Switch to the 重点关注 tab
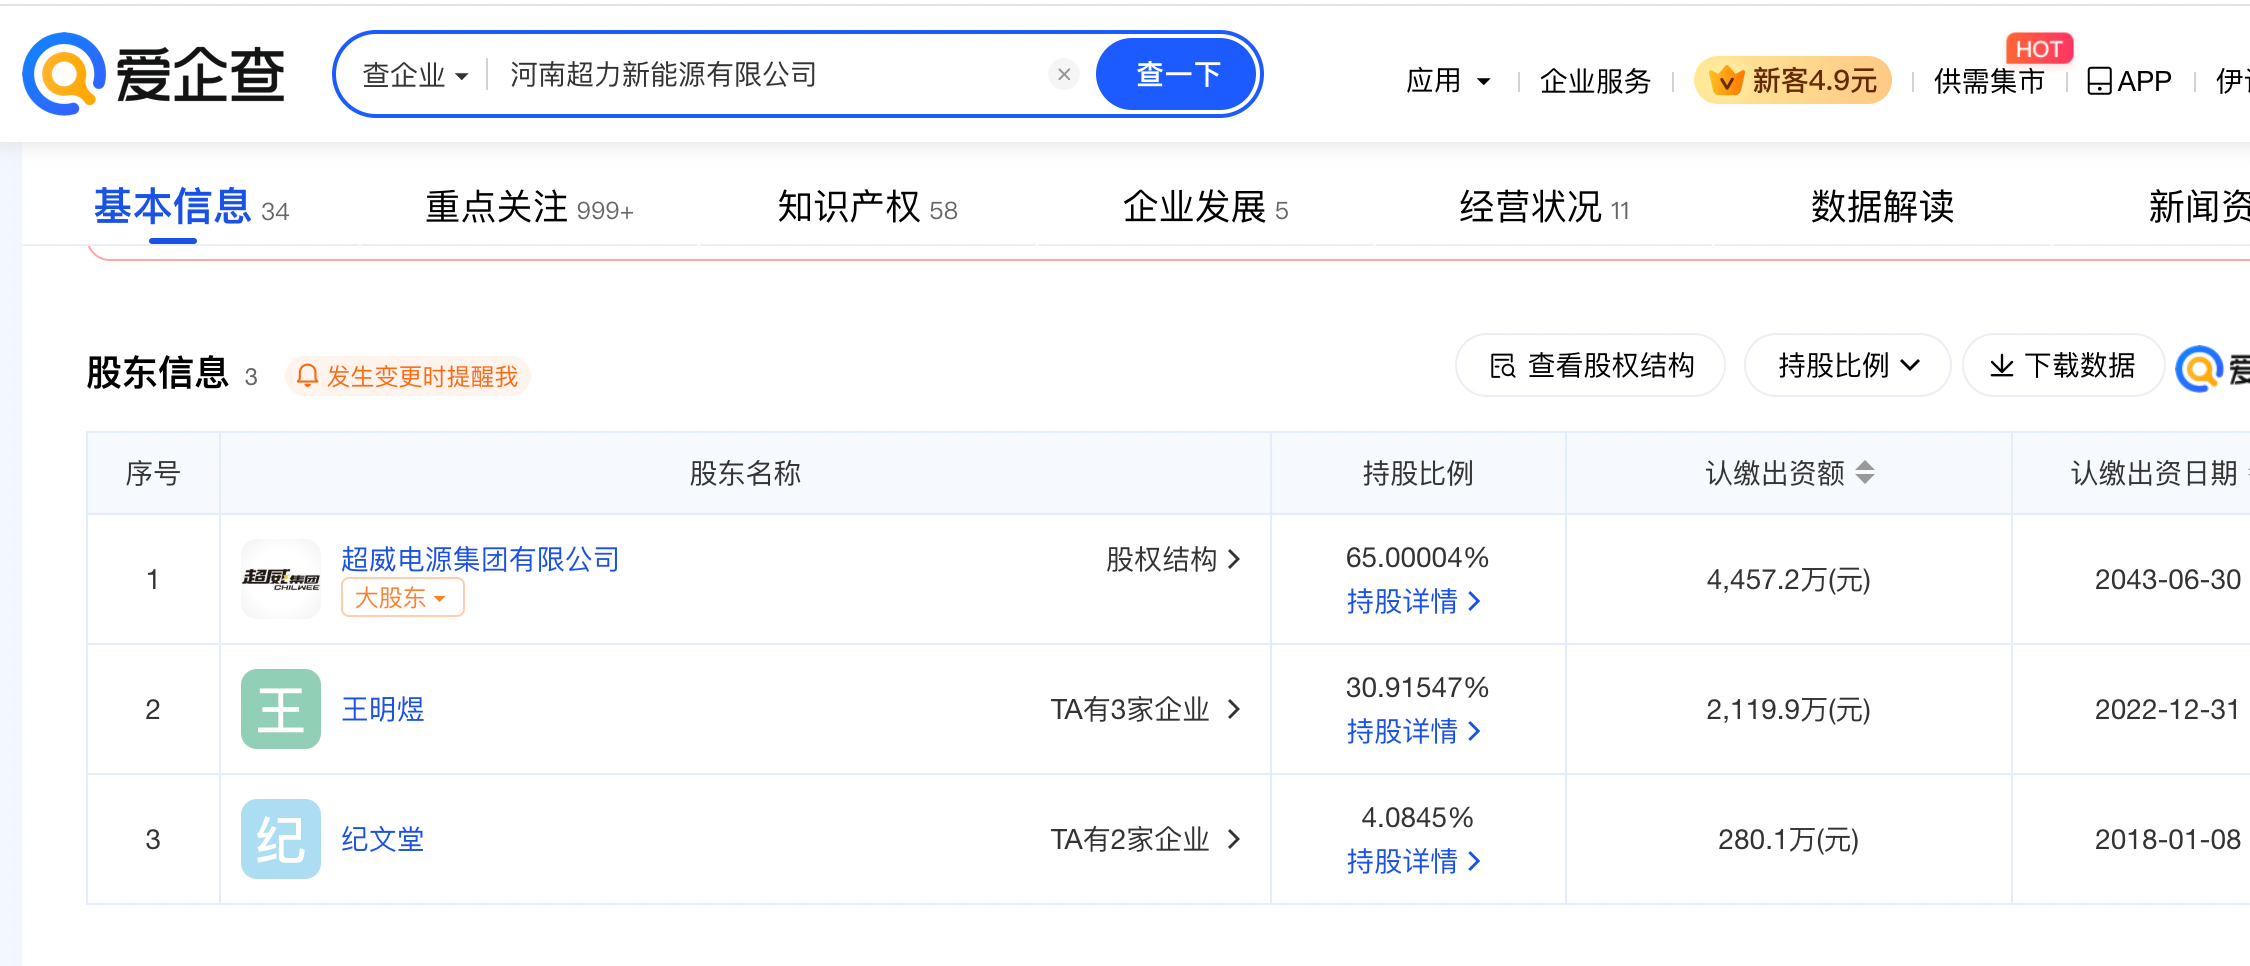 click(529, 207)
